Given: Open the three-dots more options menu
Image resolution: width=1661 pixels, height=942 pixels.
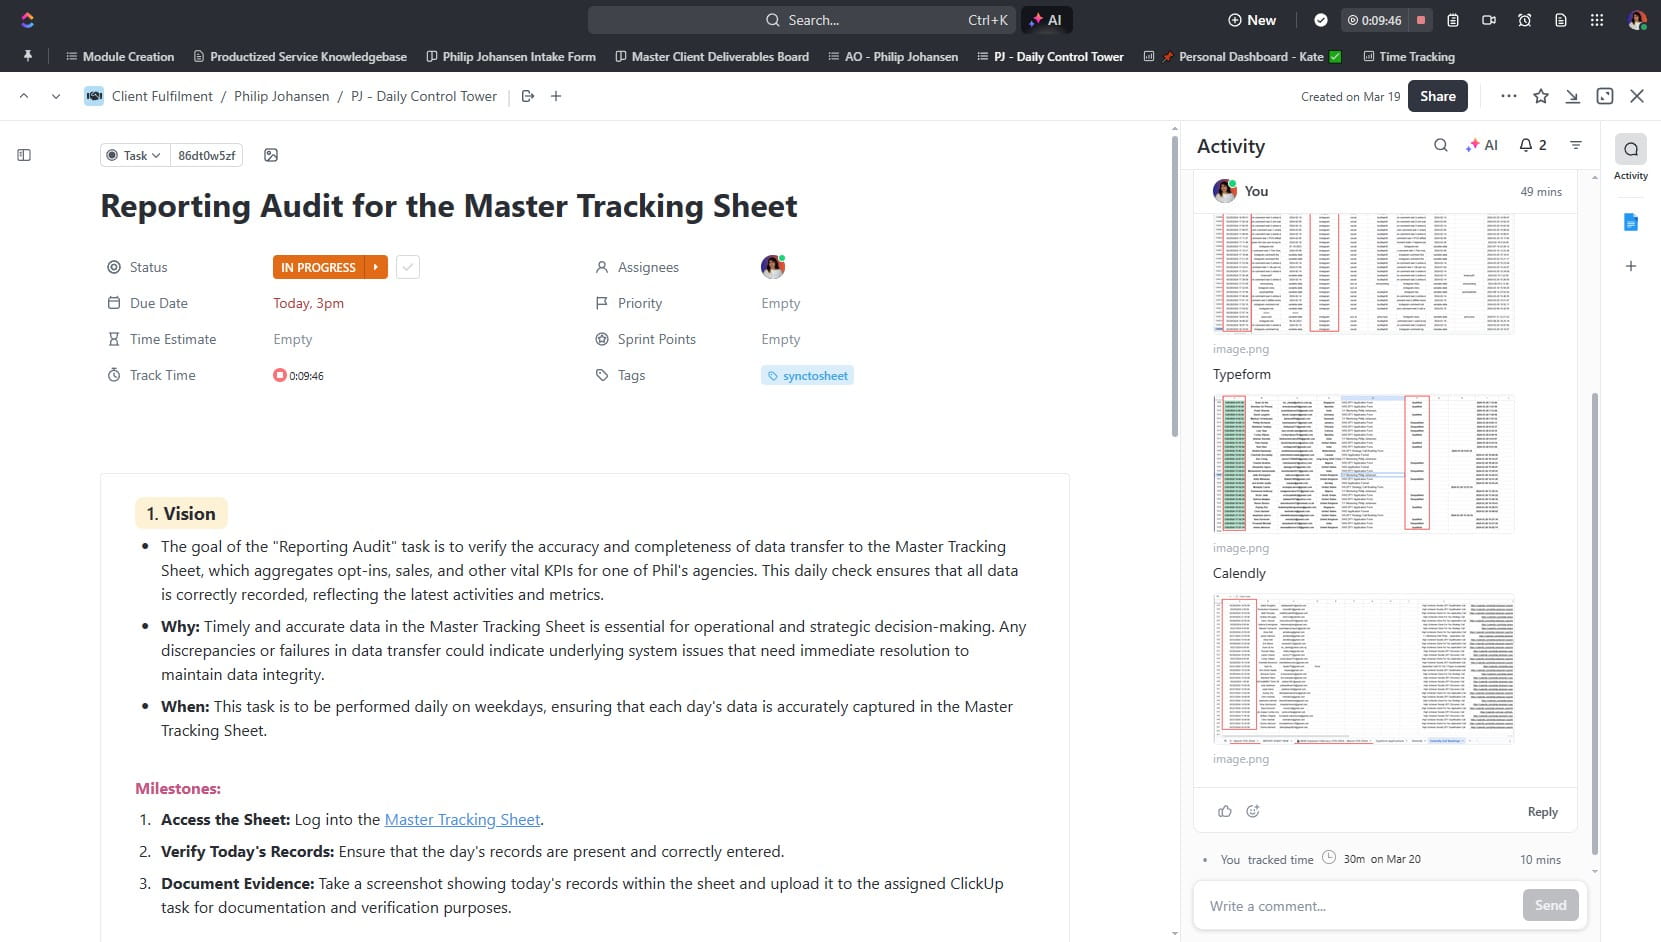Looking at the screenshot, I should pyautogui.click(x=1509, y=96).
